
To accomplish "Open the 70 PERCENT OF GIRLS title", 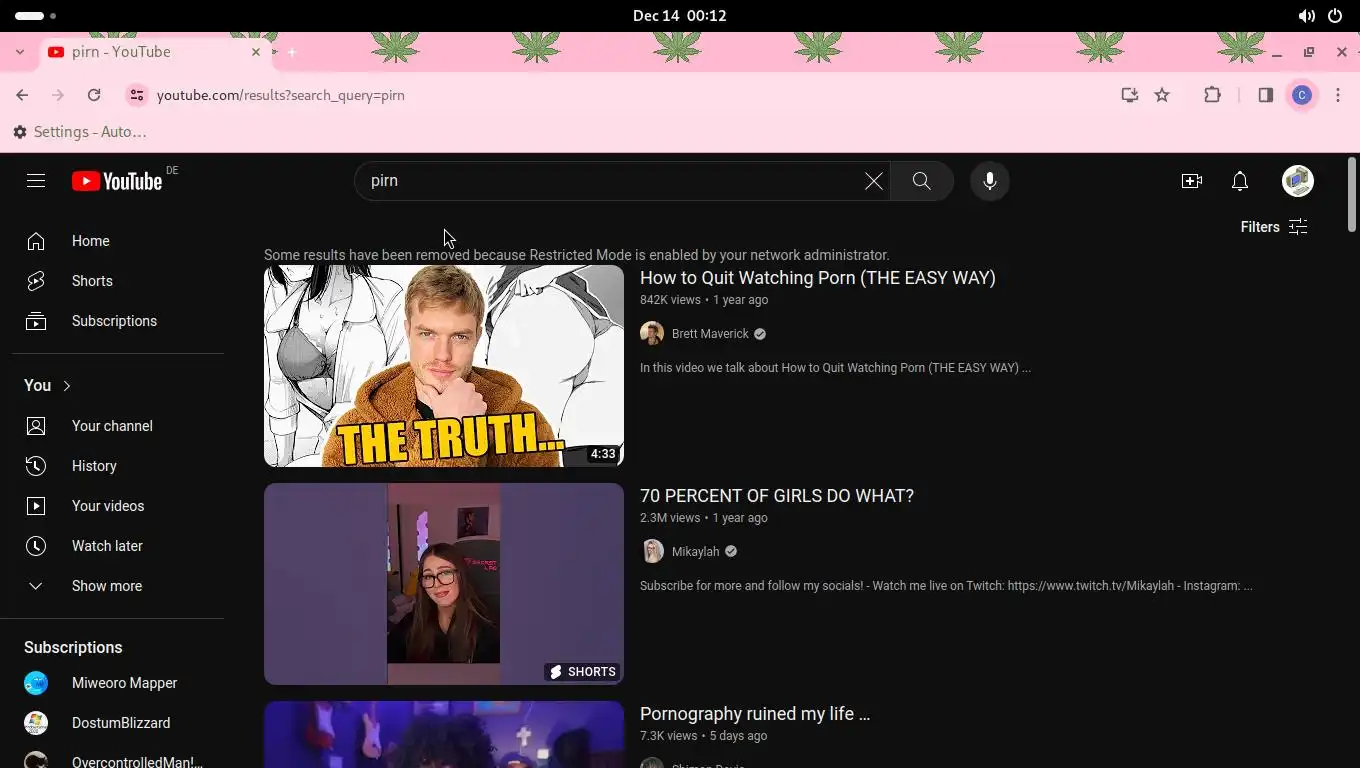I will 777,496.
